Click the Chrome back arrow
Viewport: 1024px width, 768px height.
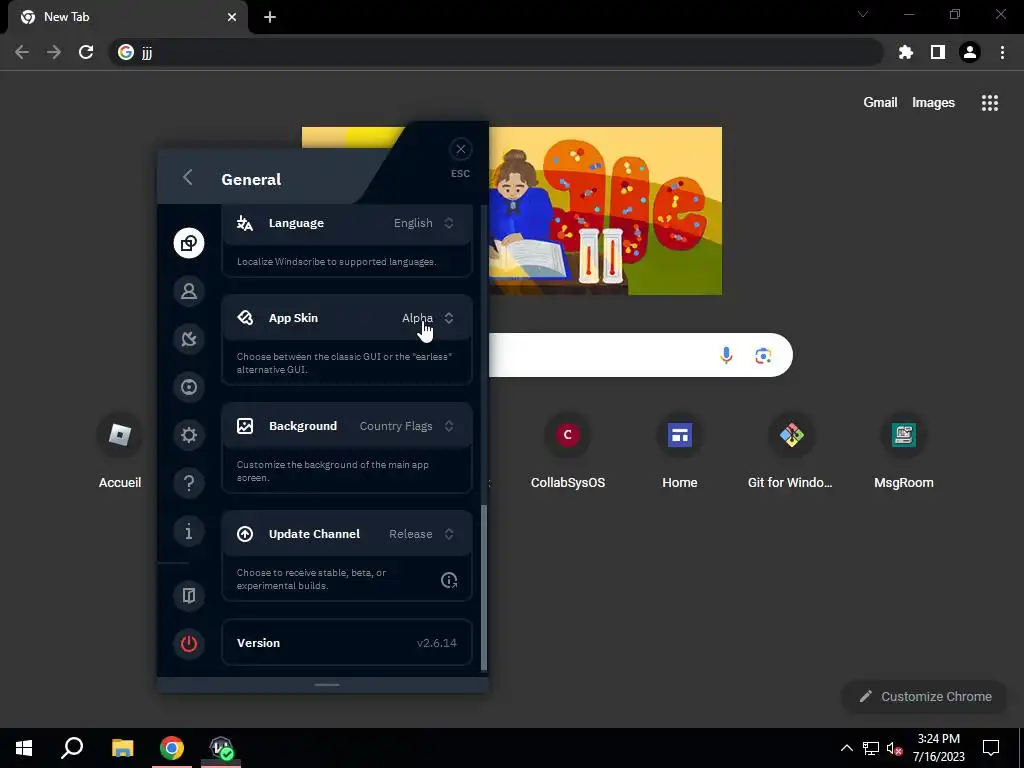22,52
